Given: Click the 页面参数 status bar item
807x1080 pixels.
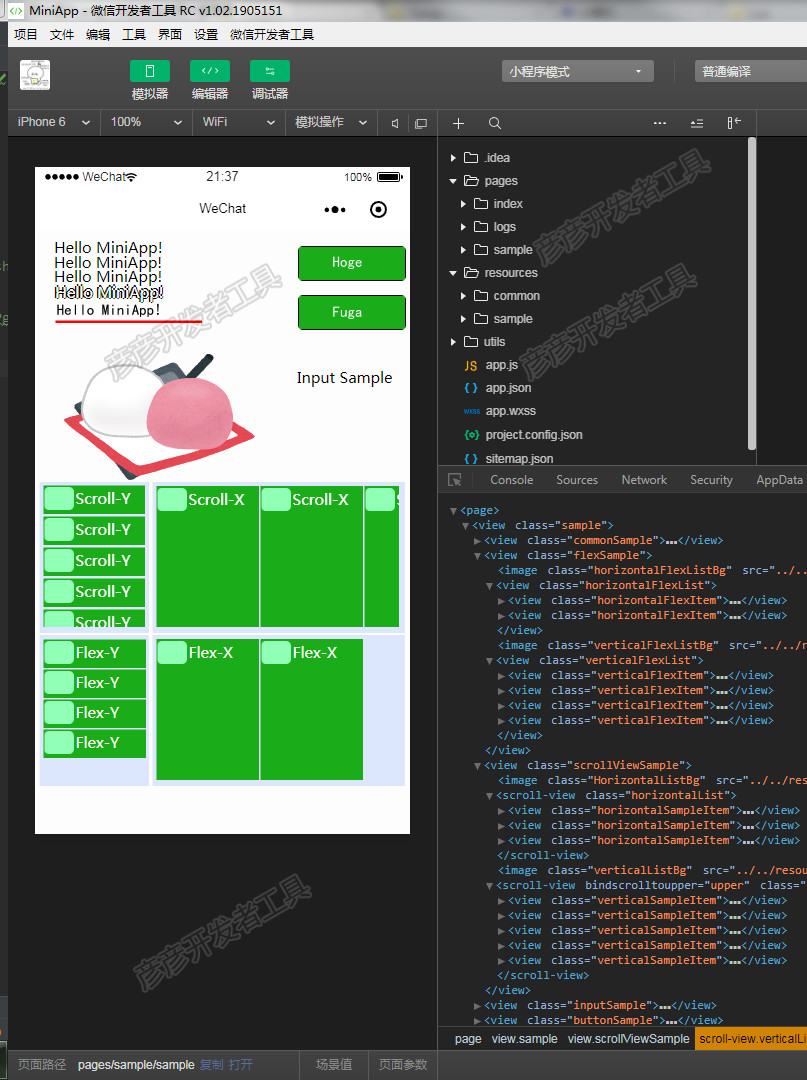Looking at the screenshot, I should (x=403, y=1065).
